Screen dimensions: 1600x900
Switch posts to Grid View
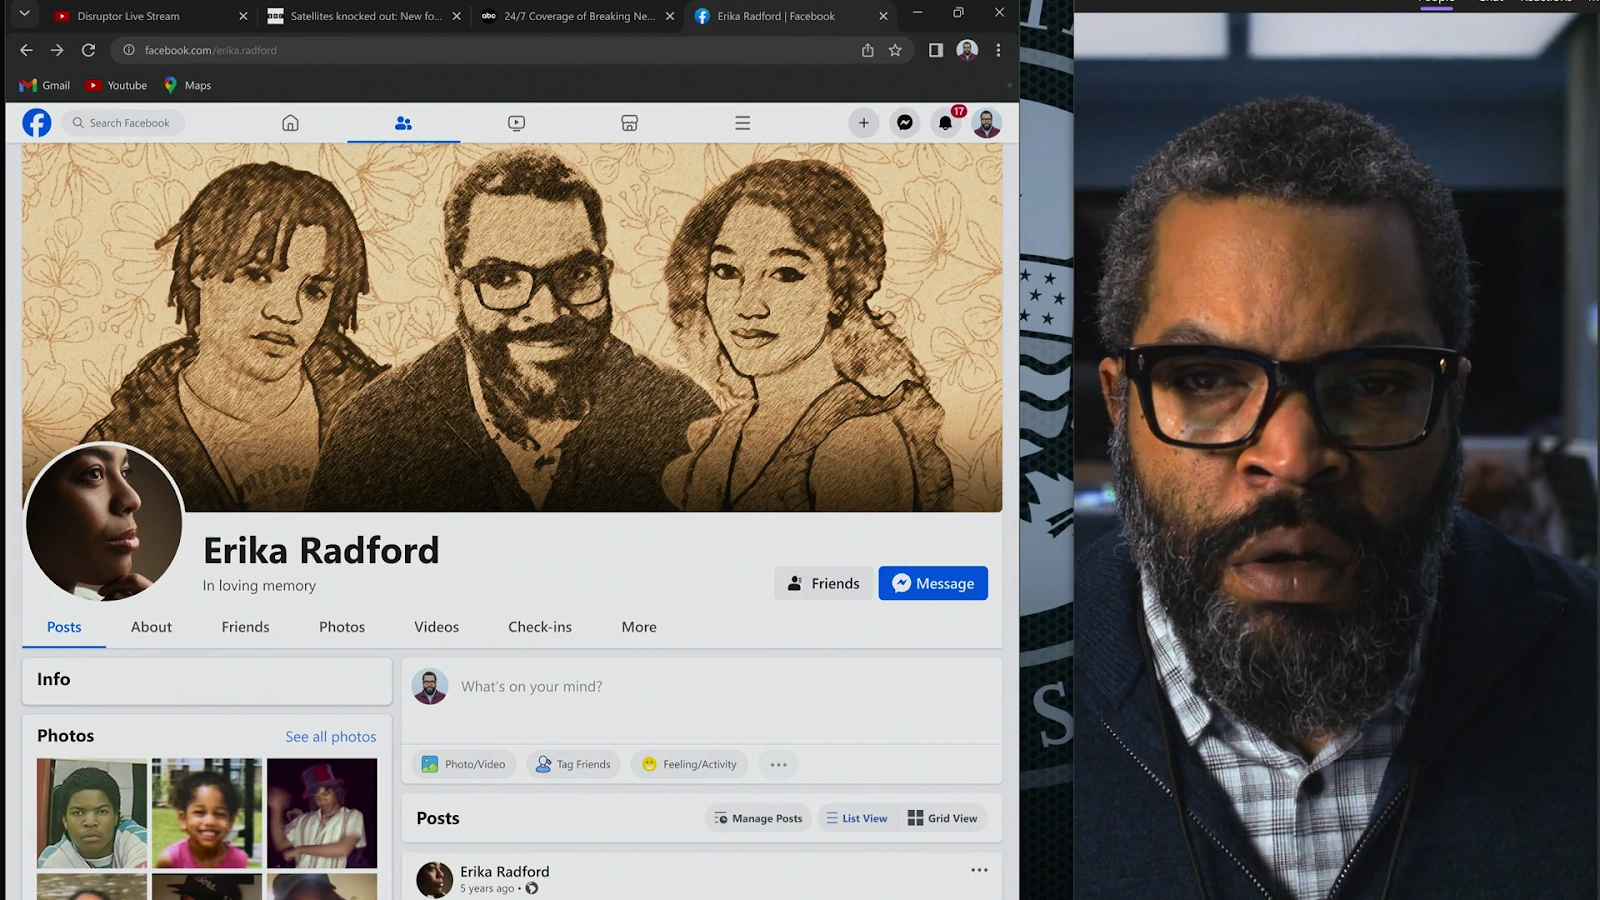click(x=943, y=818)
